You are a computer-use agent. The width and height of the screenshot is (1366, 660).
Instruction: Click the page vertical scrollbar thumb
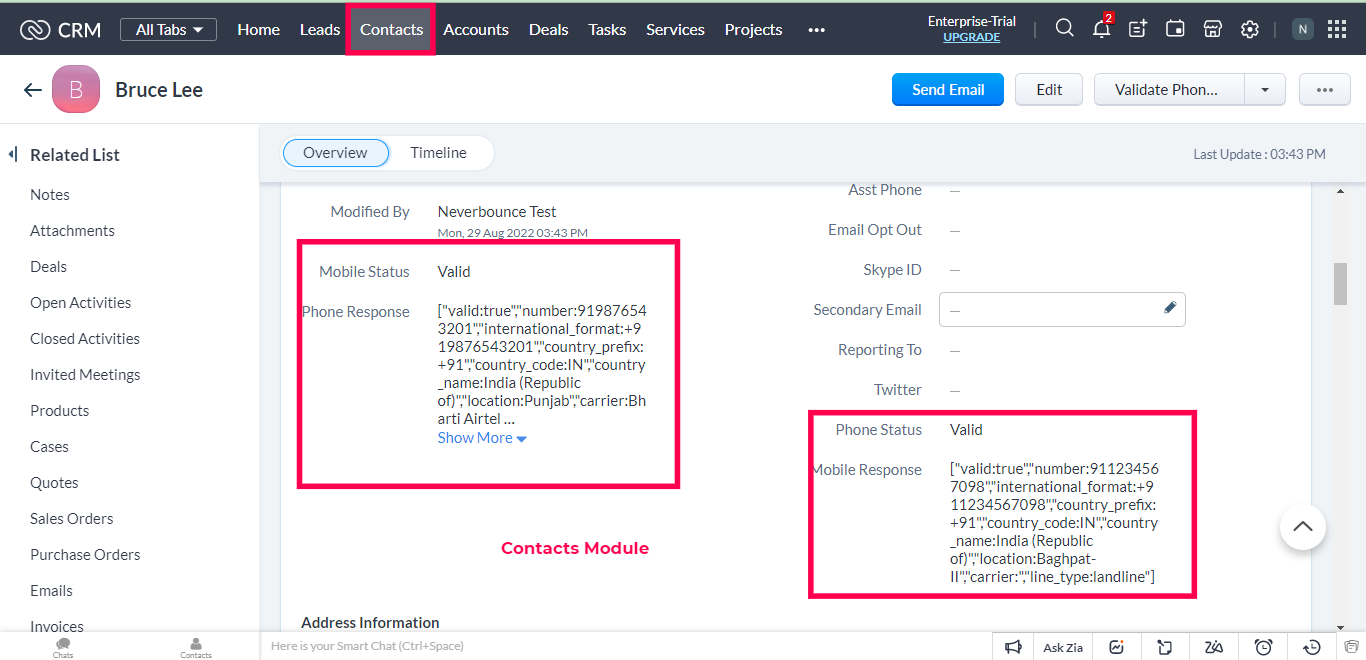tap(1340, 284)
